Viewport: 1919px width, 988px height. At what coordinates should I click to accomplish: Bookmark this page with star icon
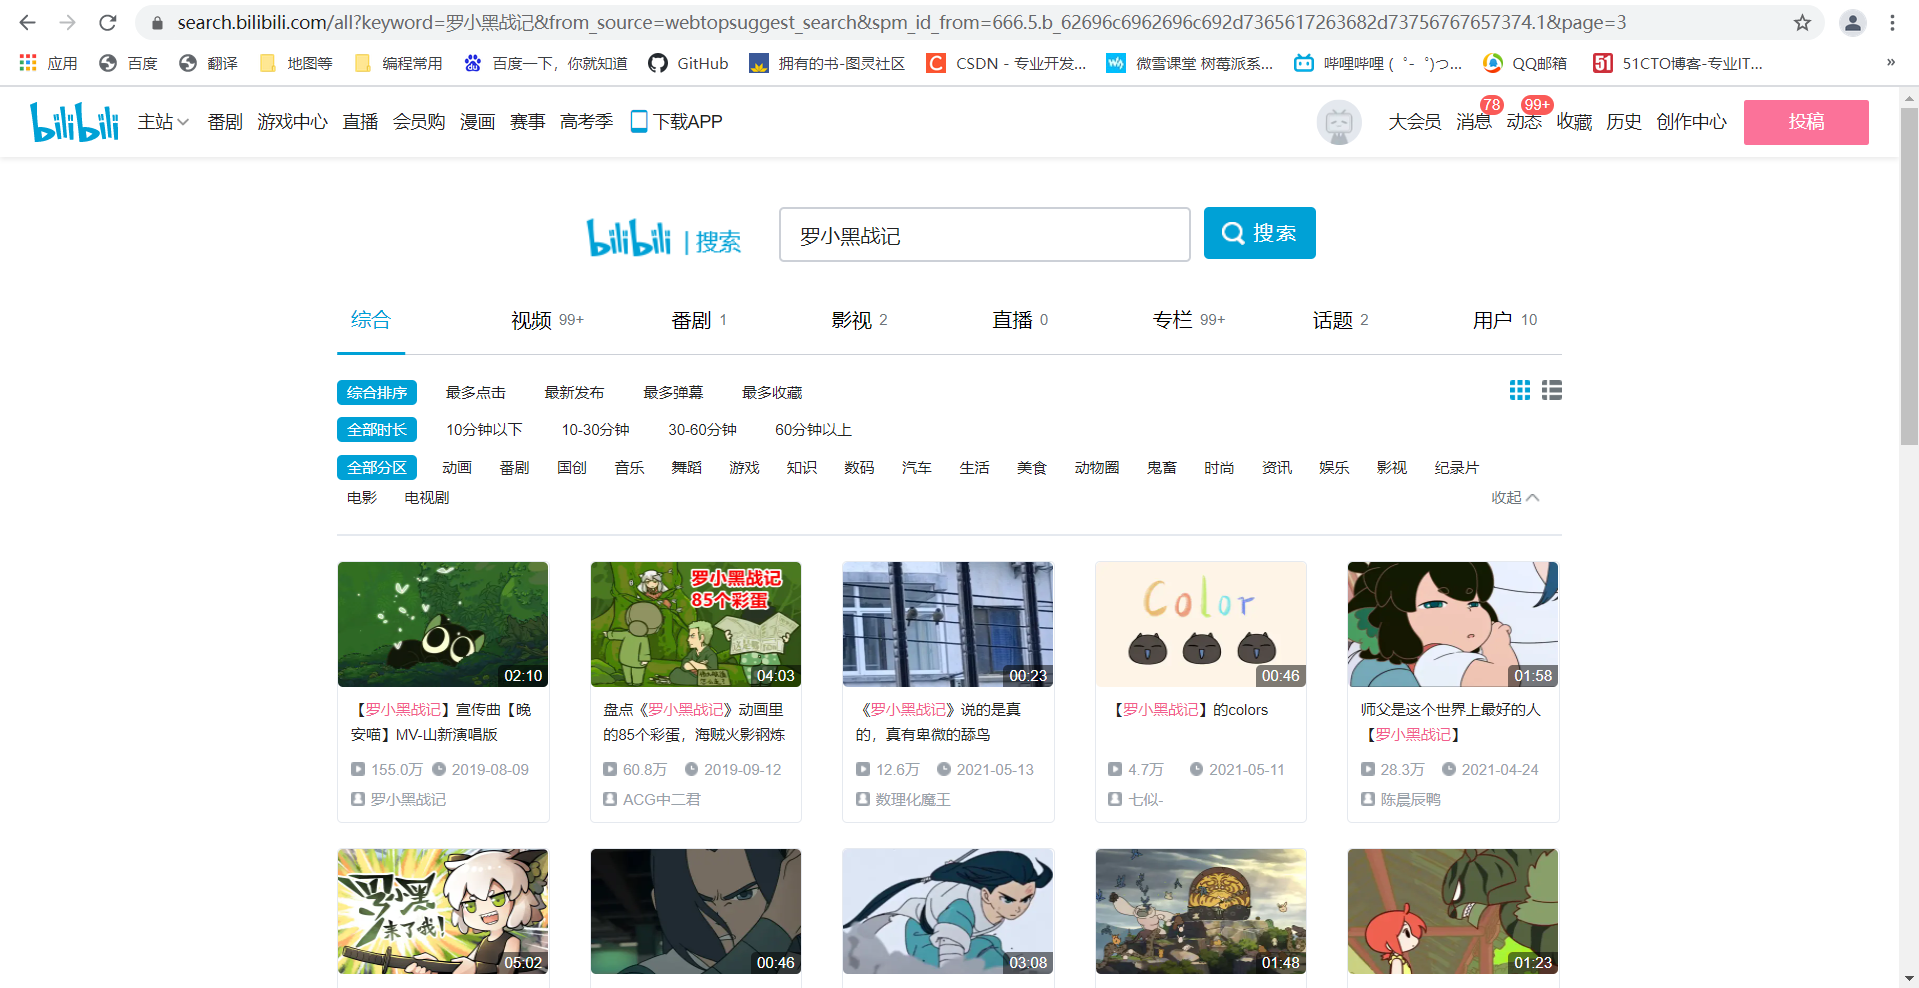(x=1802, y=22)
